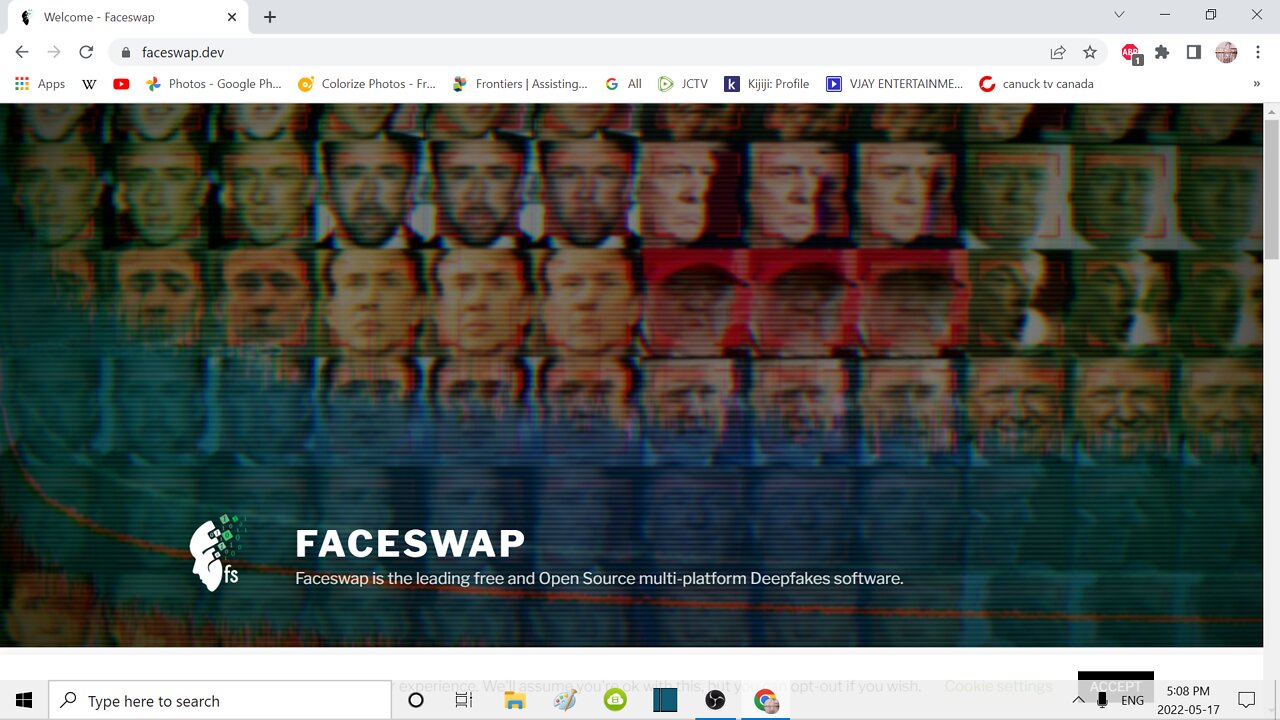1280x720 pixels.
Task: Open the tab search dropdown arrow
Action: point(1119,15)
